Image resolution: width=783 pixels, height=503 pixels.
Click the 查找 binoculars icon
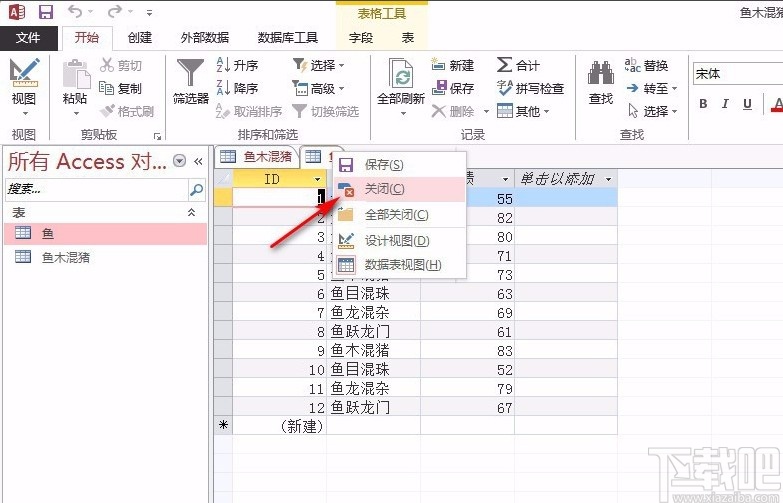[x=601, y=73]
